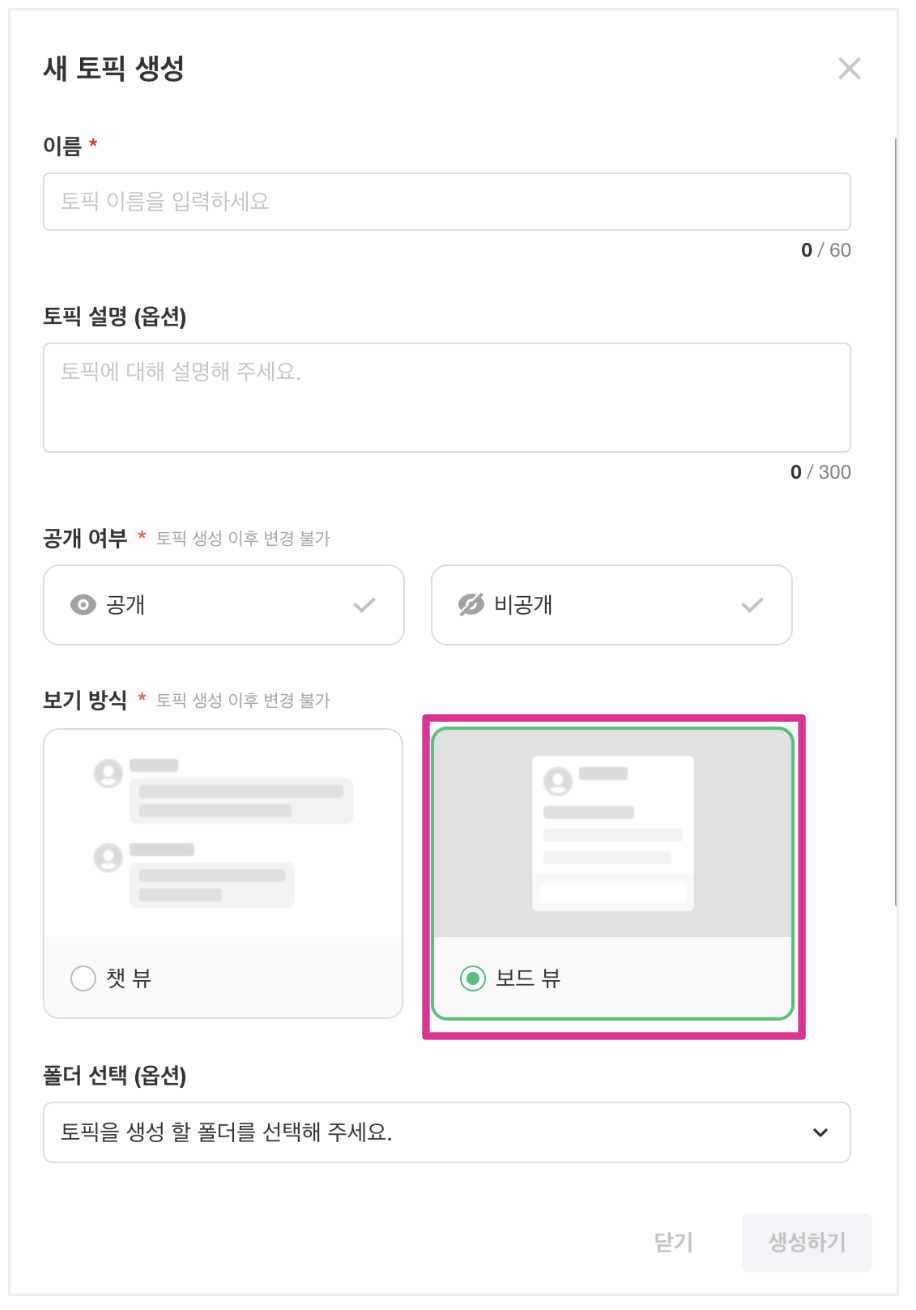Image resolution: width=916 pixels, height=1310 pixels.
Task: Click the 닫기 button
Action: pos(673,1242)
